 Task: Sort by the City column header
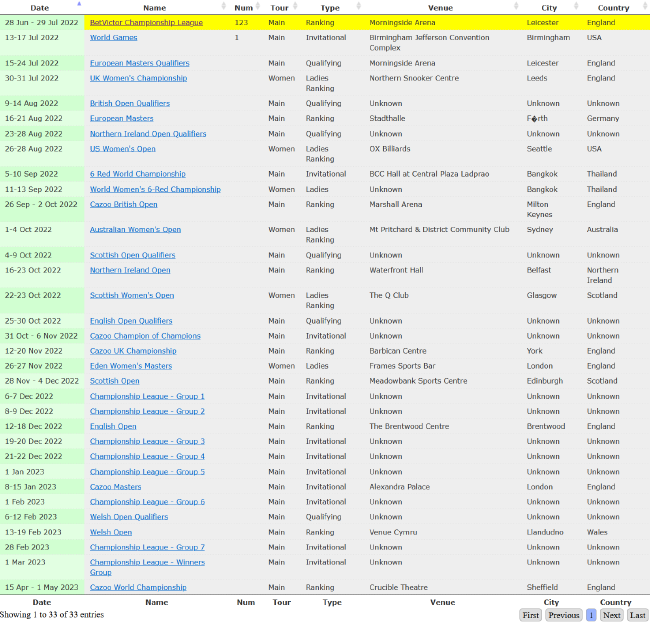coord(551,7)
